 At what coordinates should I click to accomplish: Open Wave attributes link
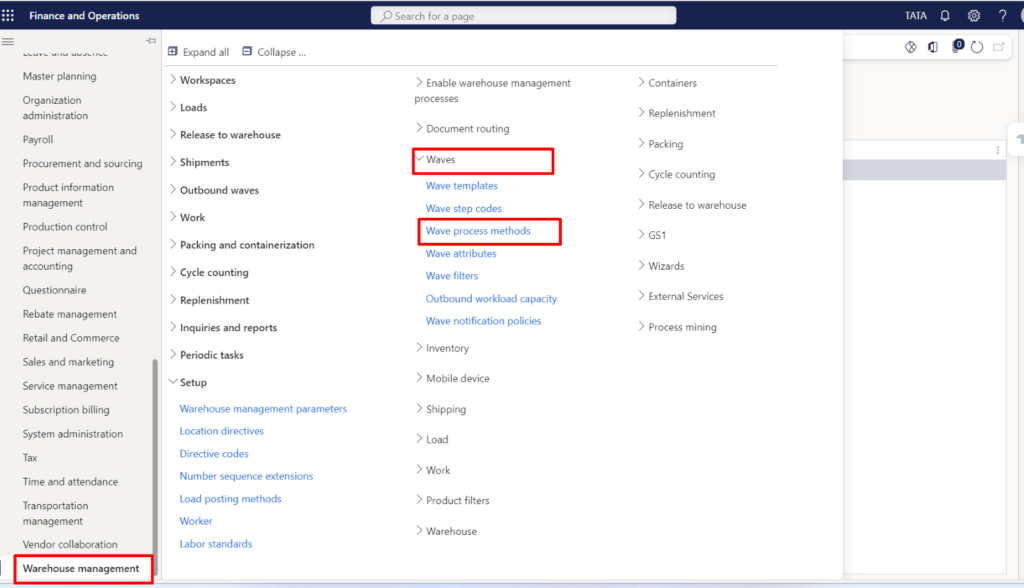pyautogui.click(x=461, y=253)
